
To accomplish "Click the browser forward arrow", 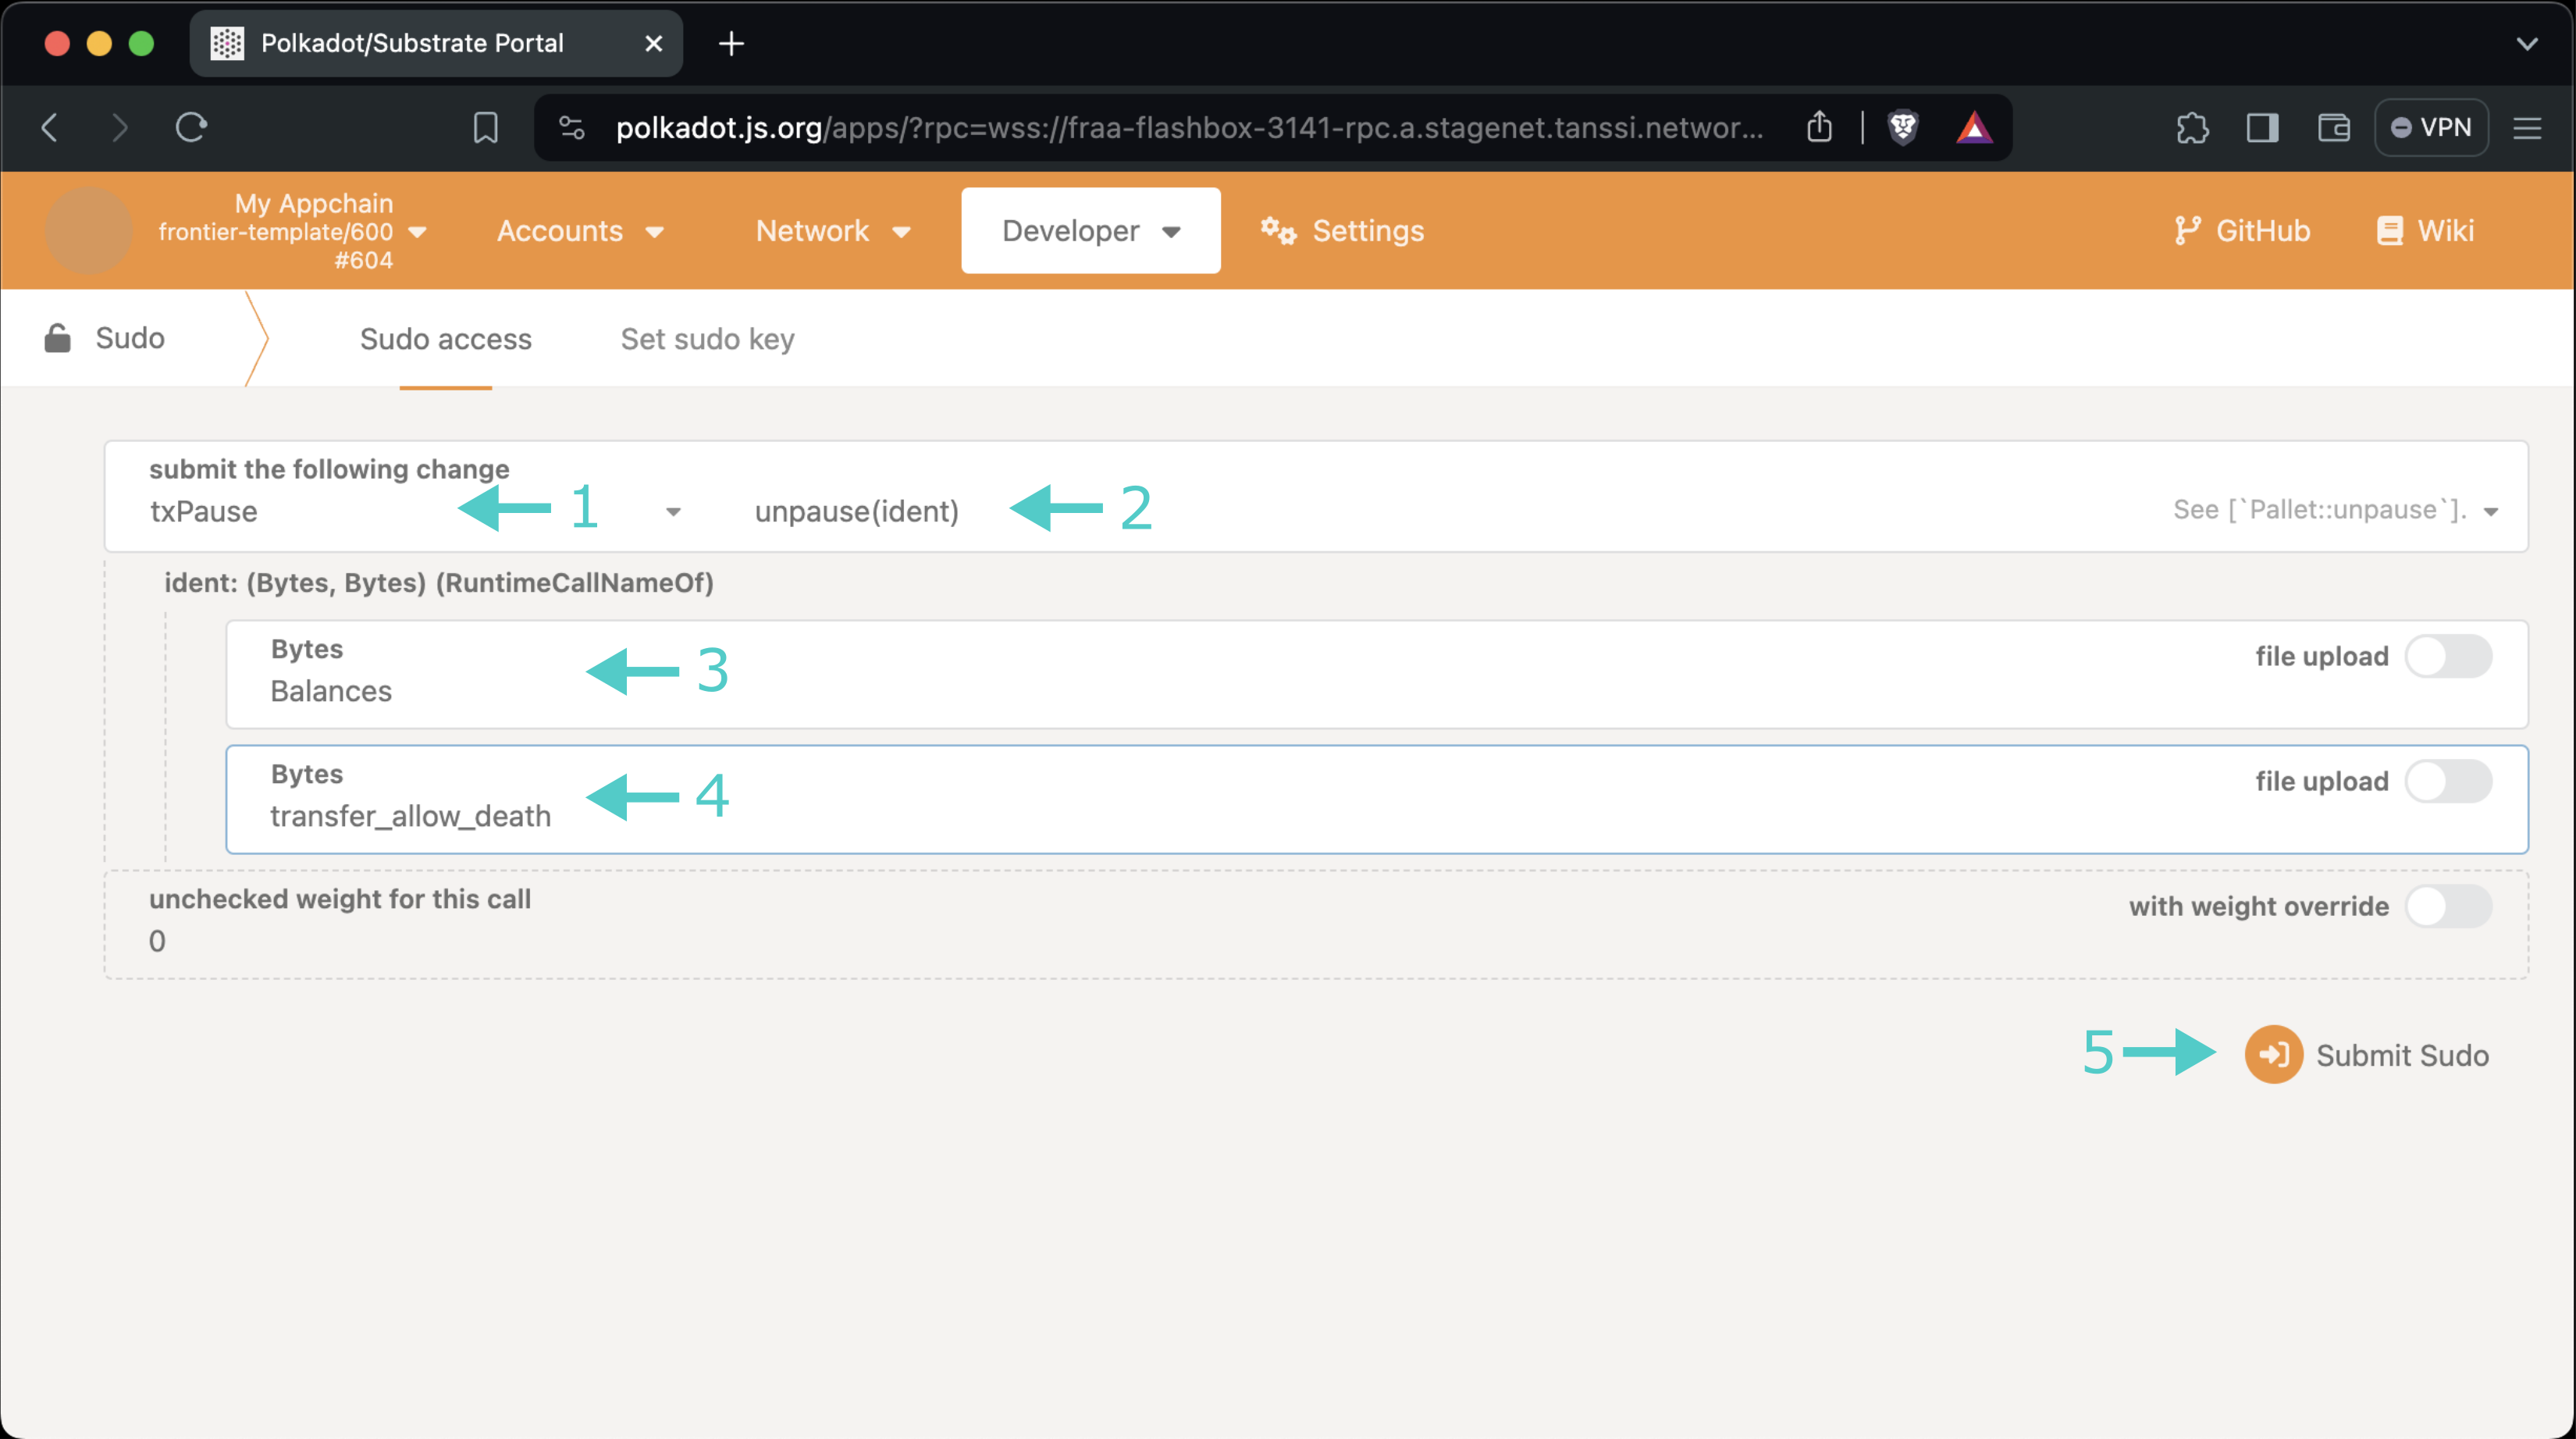I will (x=119, y=127).
